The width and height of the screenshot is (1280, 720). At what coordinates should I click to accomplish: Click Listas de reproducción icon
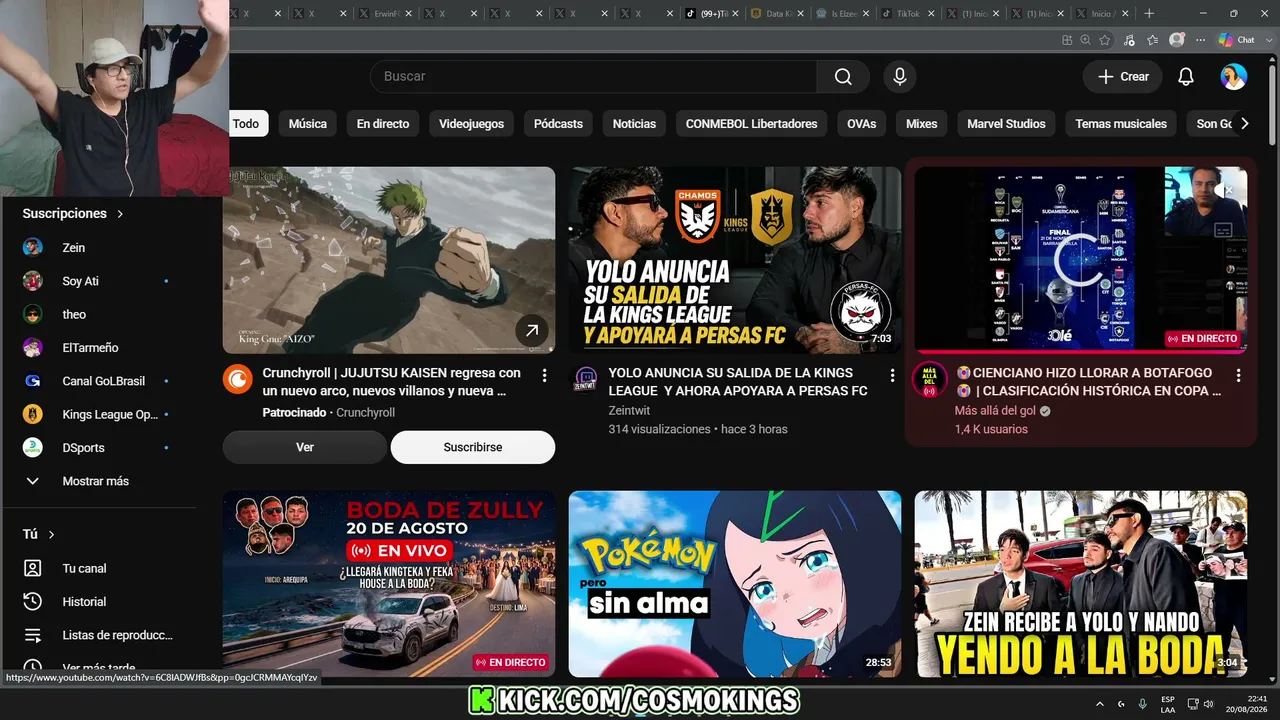point(33,635)
